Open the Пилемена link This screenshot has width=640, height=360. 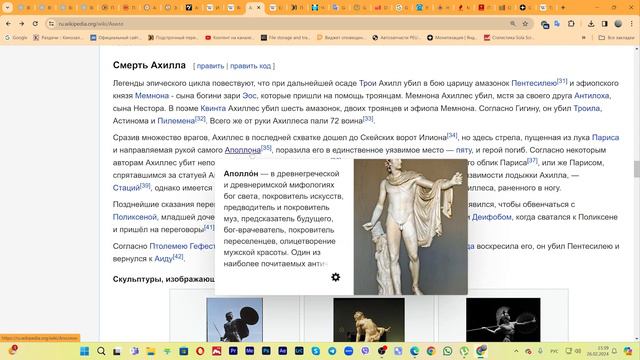click(x=176, y=121)
